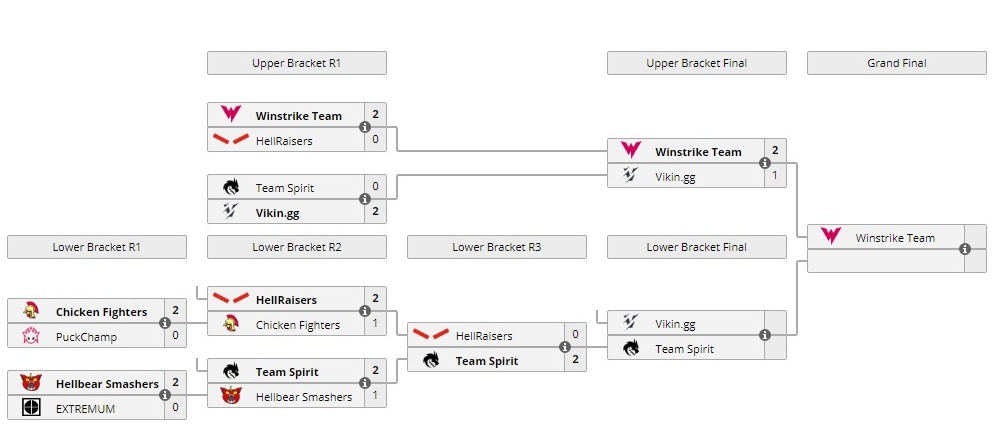Select the Upper Bracket R1 header

click(x=297, y=63)
